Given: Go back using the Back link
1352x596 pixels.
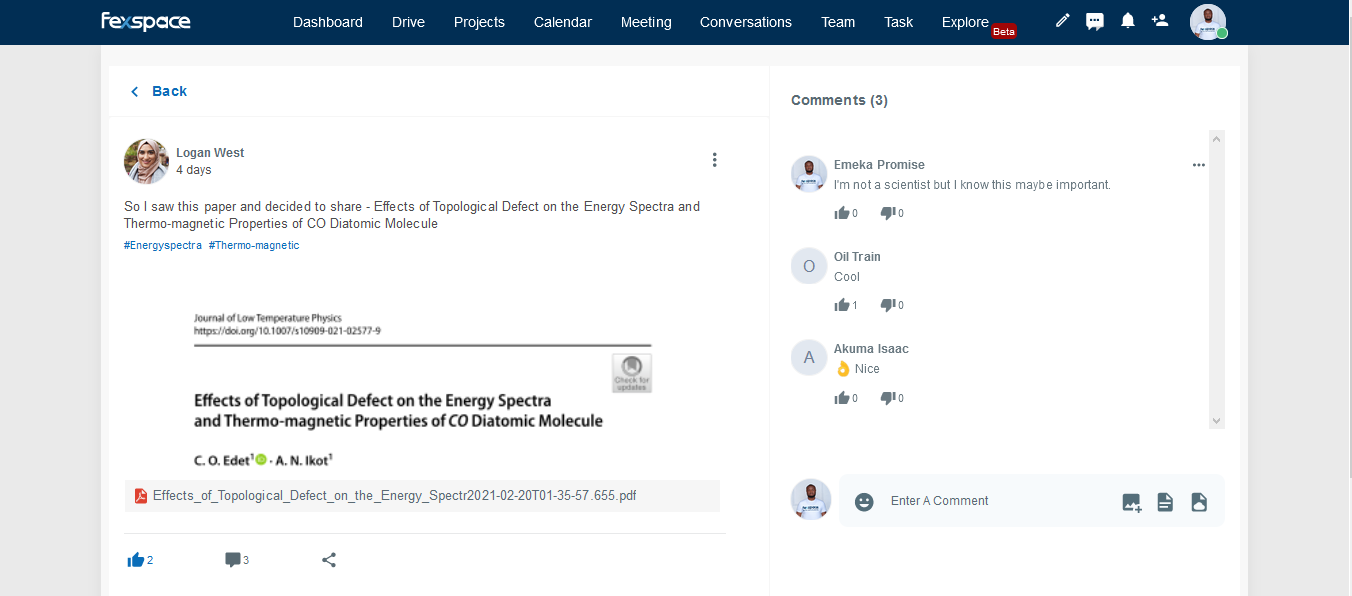Looking at the screenshot, I should coord(159,91).
